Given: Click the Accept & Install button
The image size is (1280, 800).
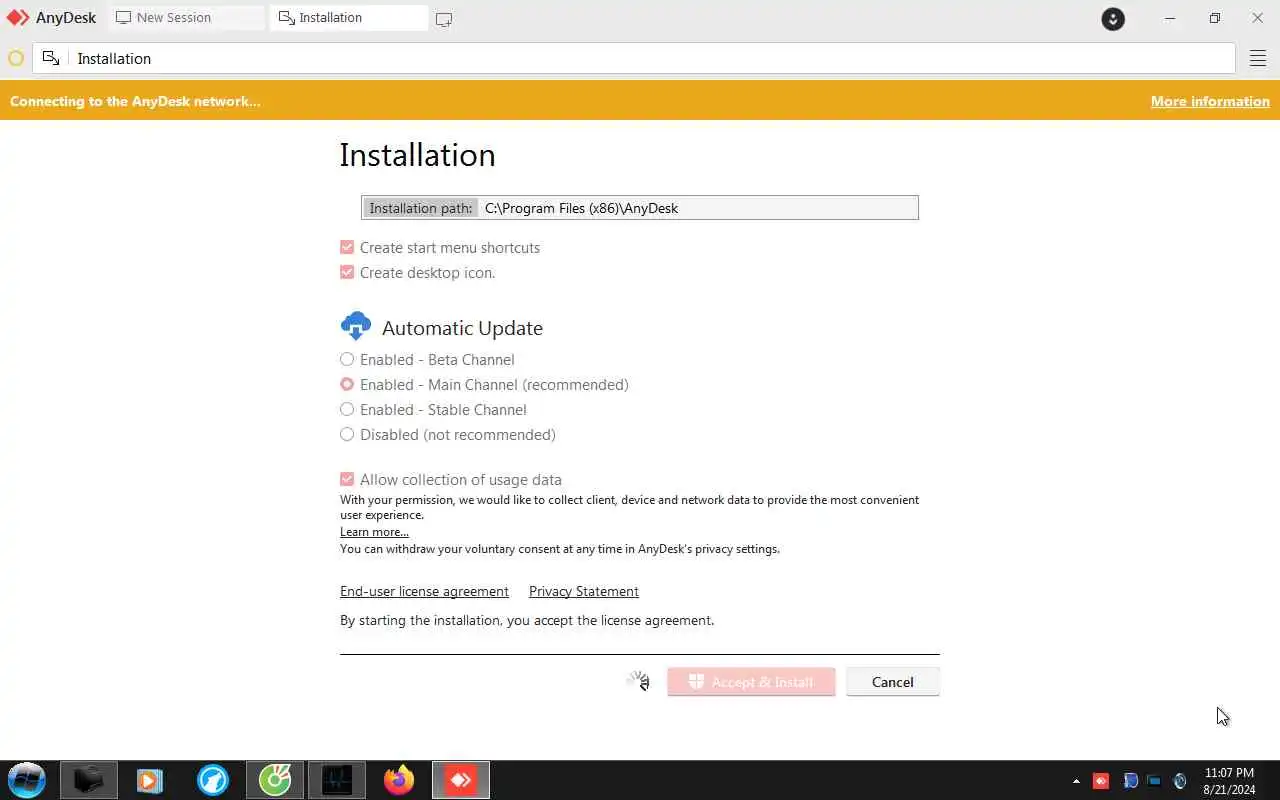Looking at the screenshot, I should tap(751, 682).
